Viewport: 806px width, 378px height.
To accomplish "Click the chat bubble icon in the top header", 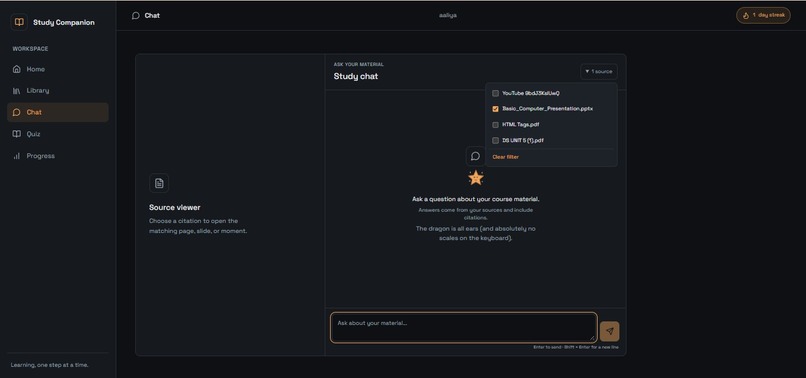I will tap(136, 15).
